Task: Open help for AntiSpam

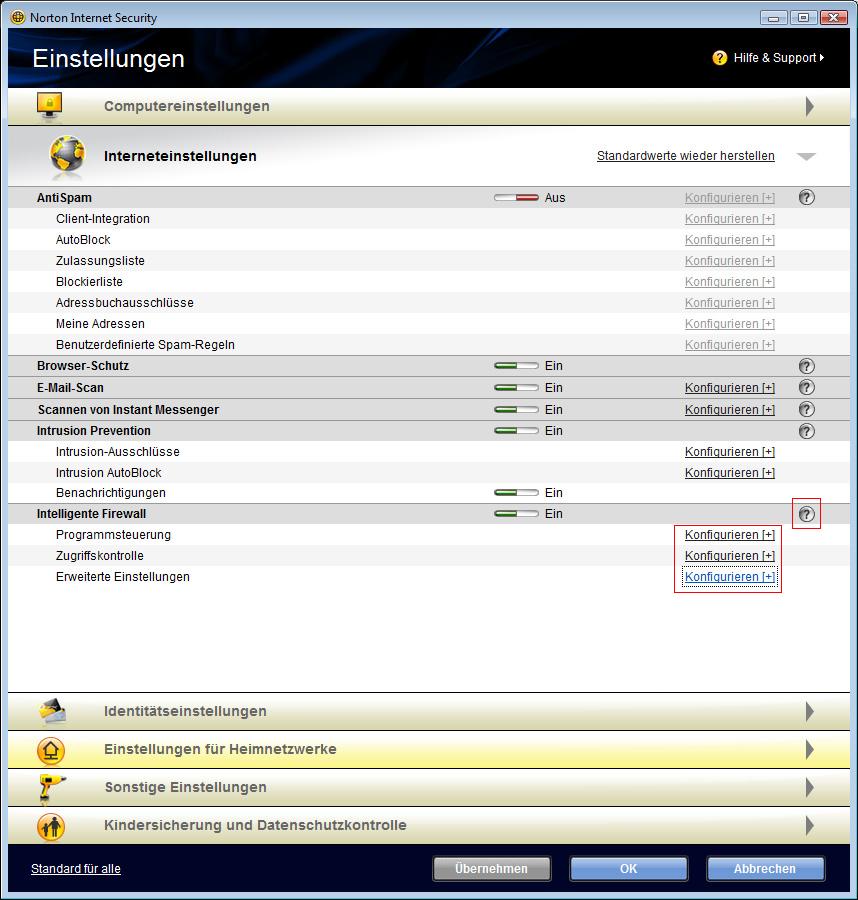Action: point(806,197)
